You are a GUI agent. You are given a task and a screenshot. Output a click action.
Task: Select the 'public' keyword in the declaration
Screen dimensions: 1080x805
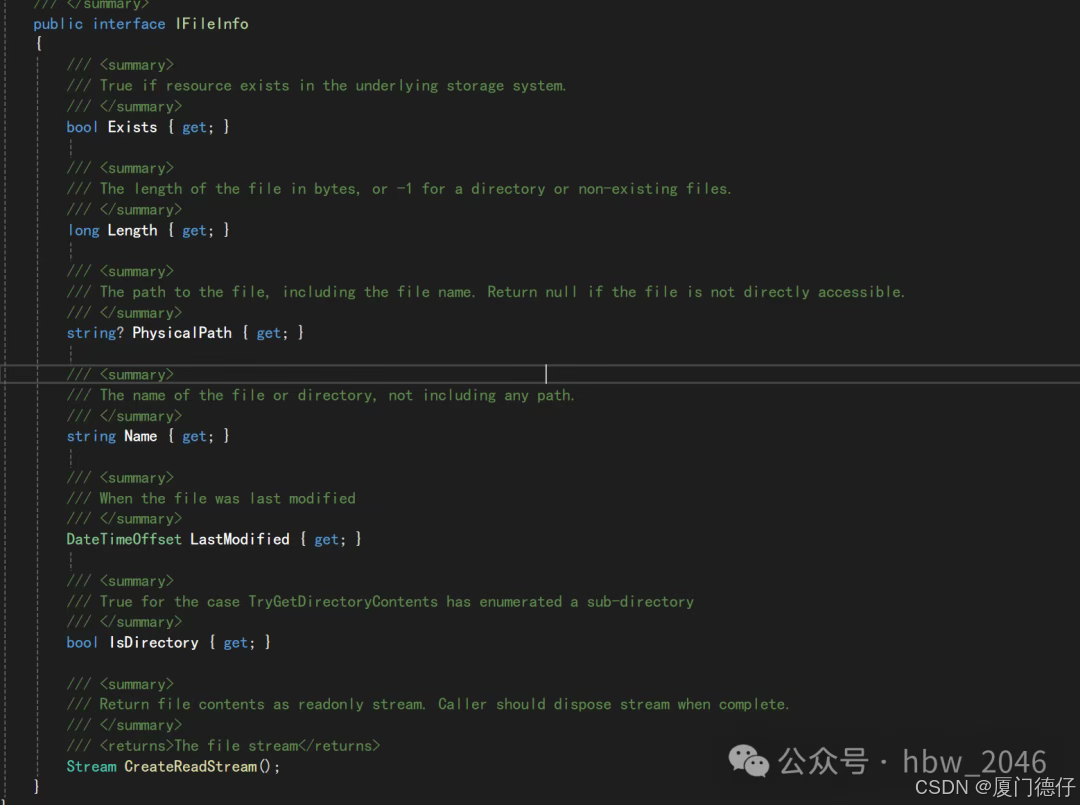click(58, 24)
